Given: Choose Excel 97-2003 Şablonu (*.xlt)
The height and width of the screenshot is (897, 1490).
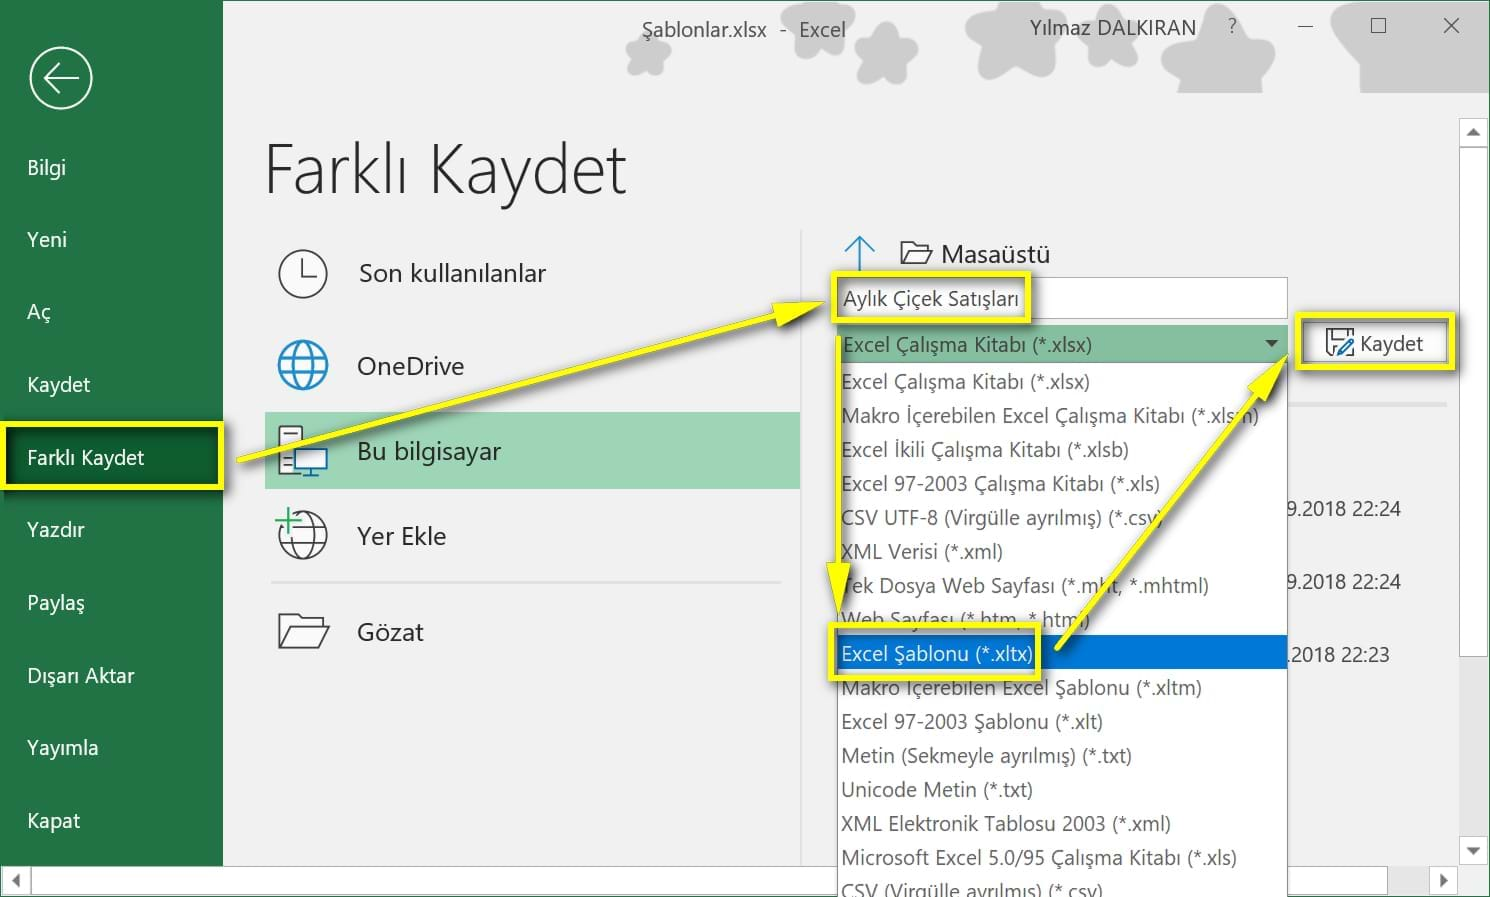Looking at the screenshot, I should (1061, 722).
